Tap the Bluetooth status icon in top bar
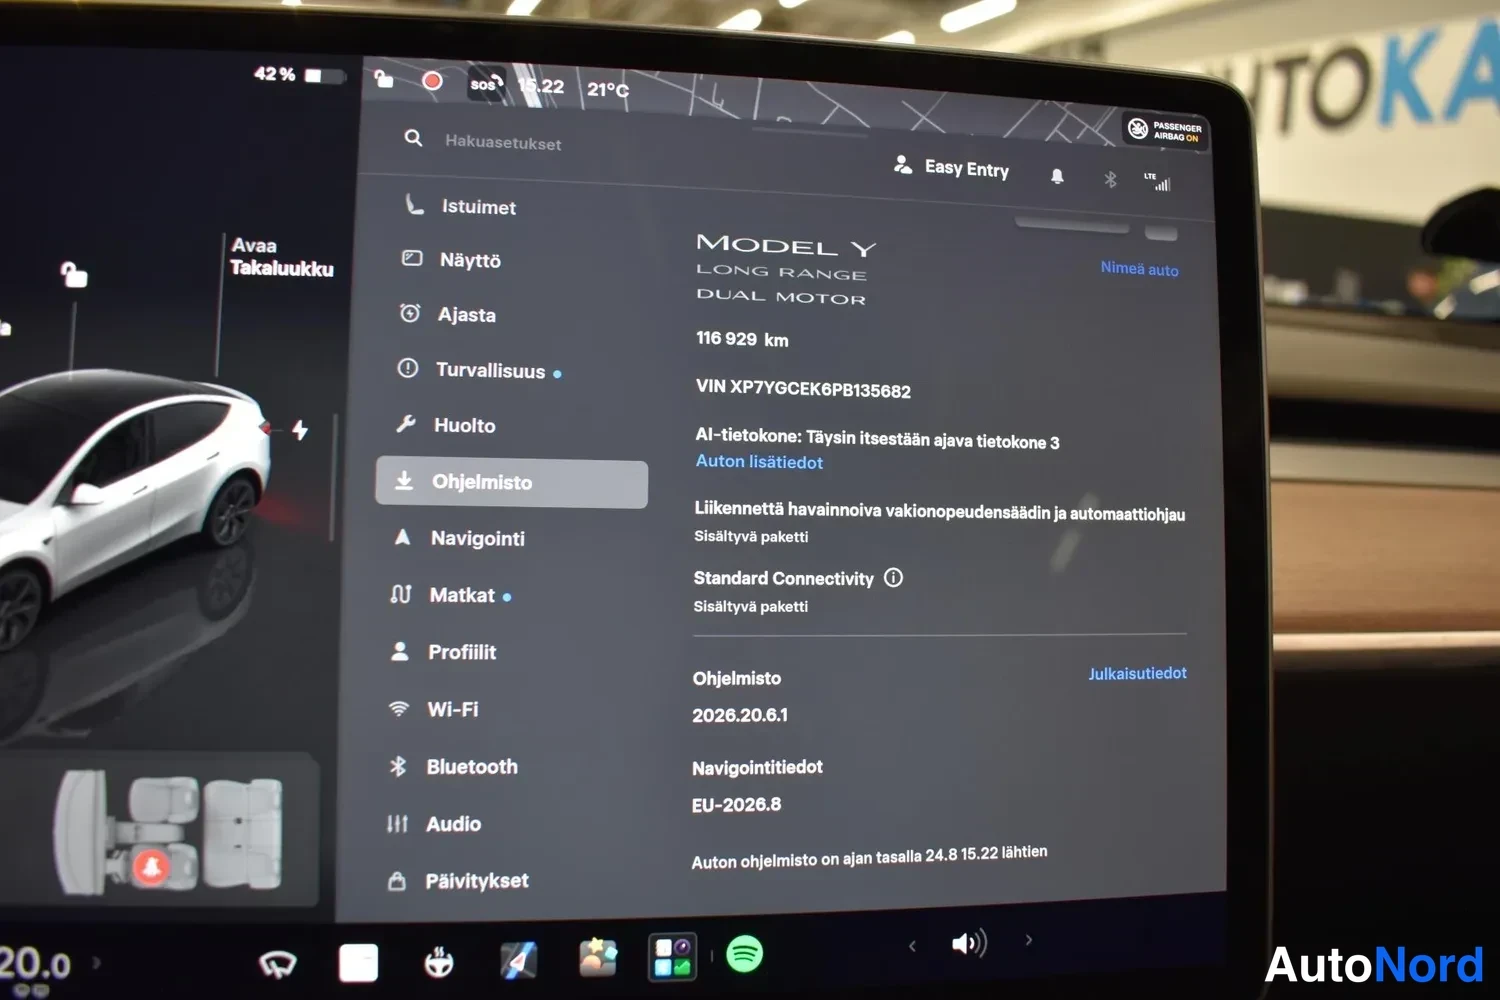 [1110, 180]
